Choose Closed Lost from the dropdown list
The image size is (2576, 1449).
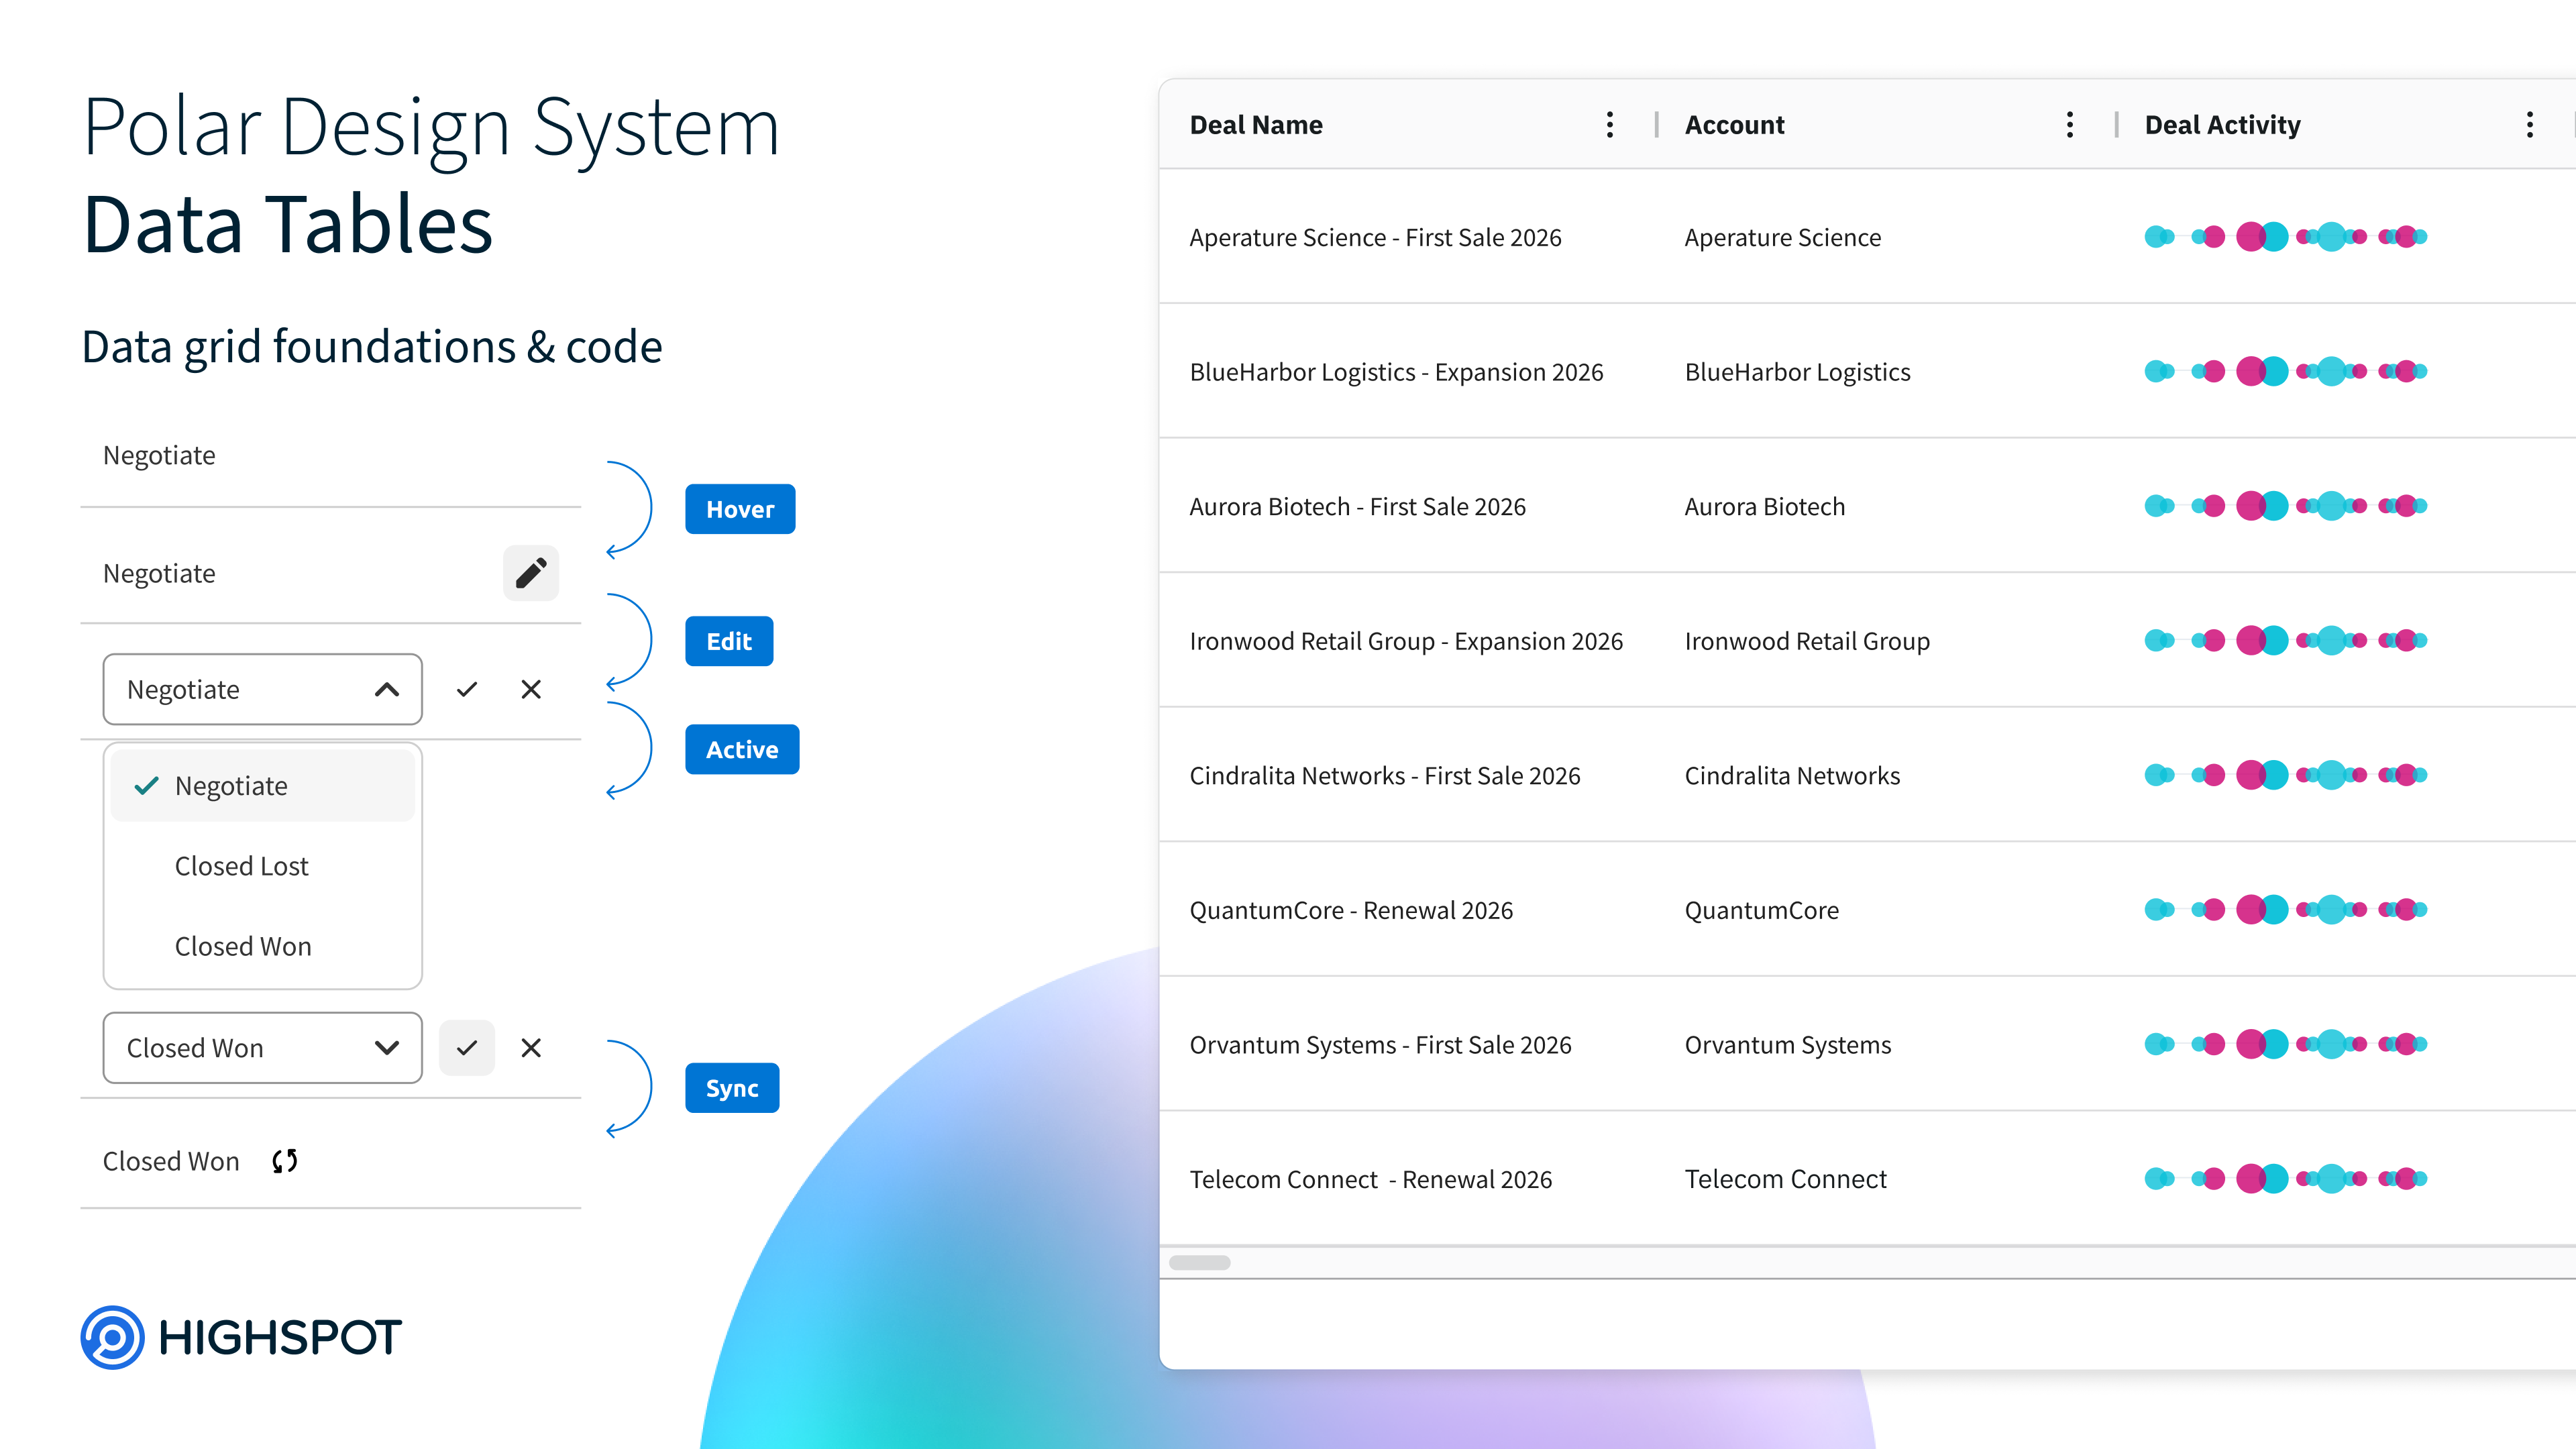point(241,866)
